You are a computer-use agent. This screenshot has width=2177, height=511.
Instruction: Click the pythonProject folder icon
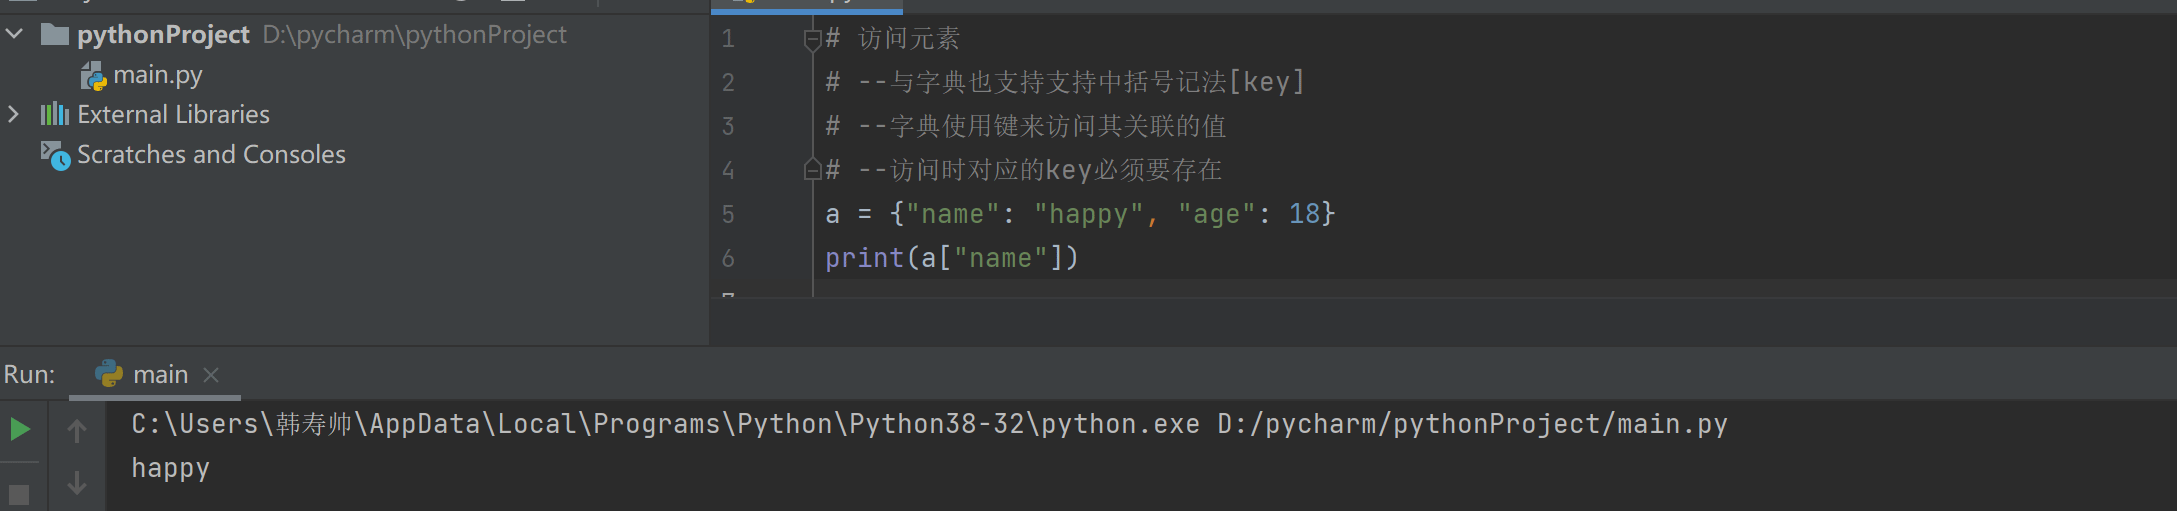pos(55,35)
